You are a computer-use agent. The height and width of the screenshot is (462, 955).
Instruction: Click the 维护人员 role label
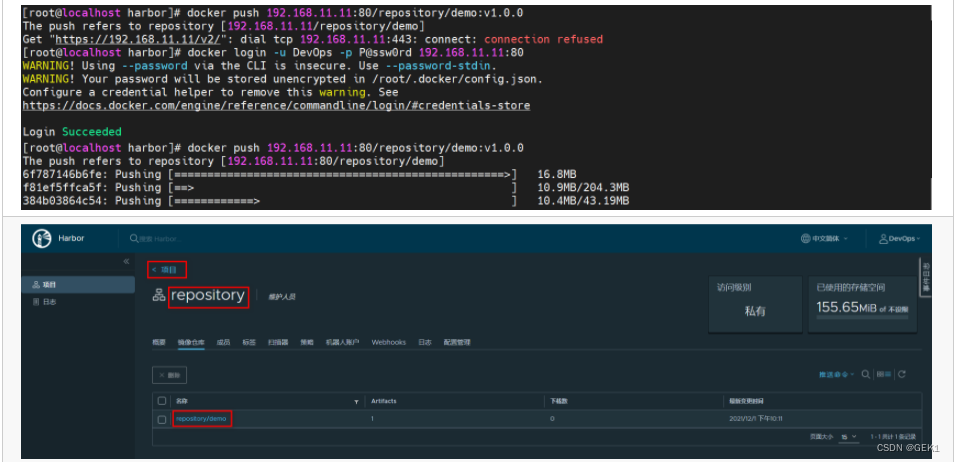coord(282,296)
